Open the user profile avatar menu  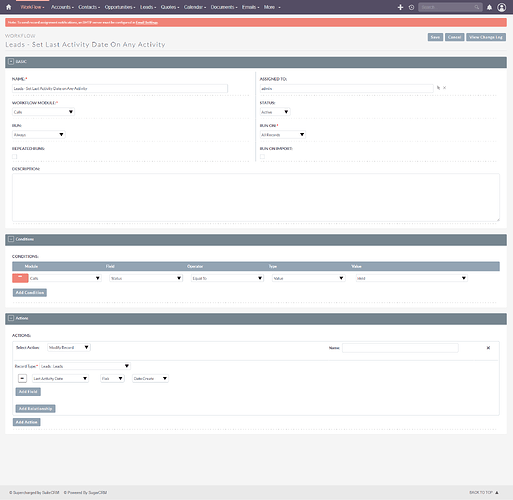[501, 7]
